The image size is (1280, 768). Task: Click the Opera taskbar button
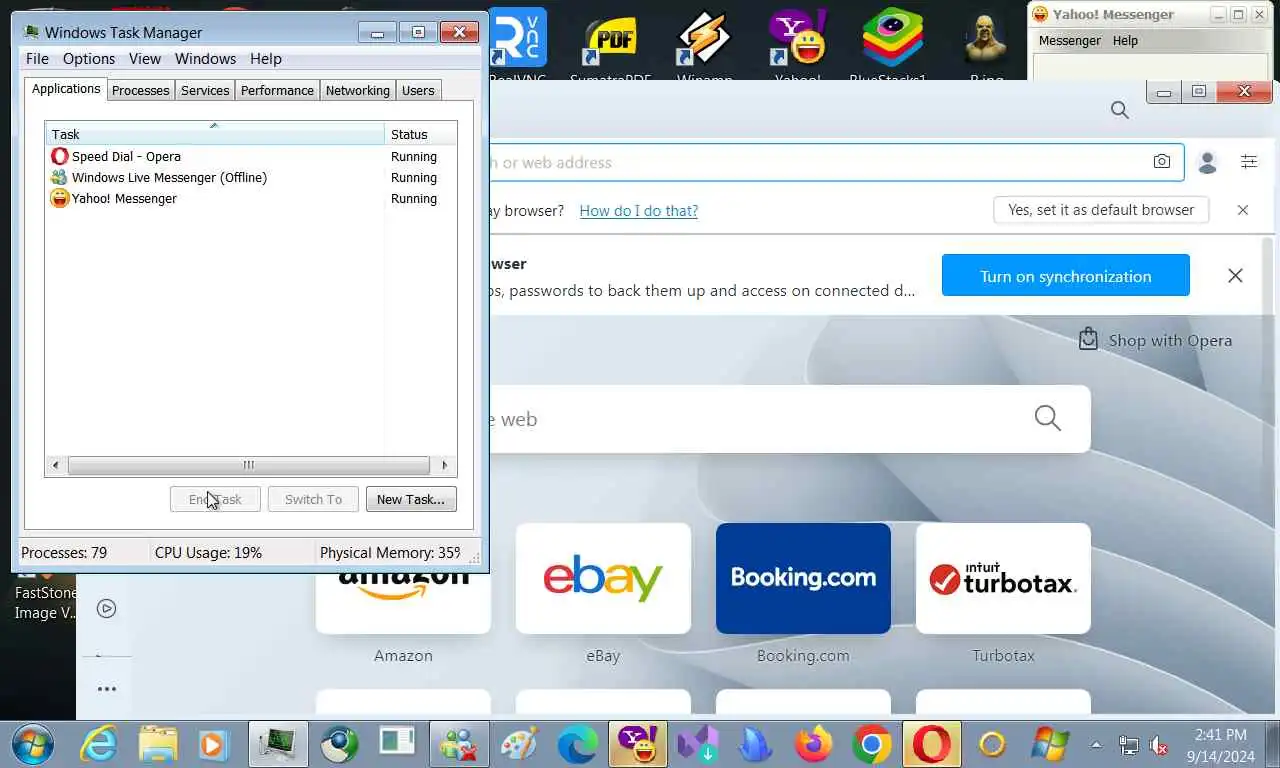pos(931,744)
